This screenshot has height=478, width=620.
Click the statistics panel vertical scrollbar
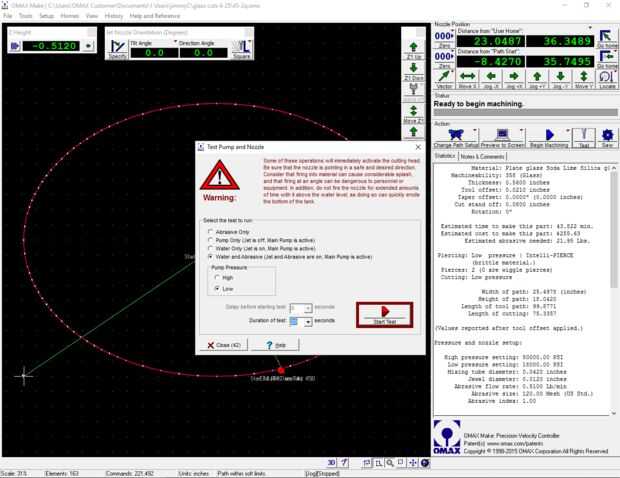pyautogui.click(x=614, y=290)
